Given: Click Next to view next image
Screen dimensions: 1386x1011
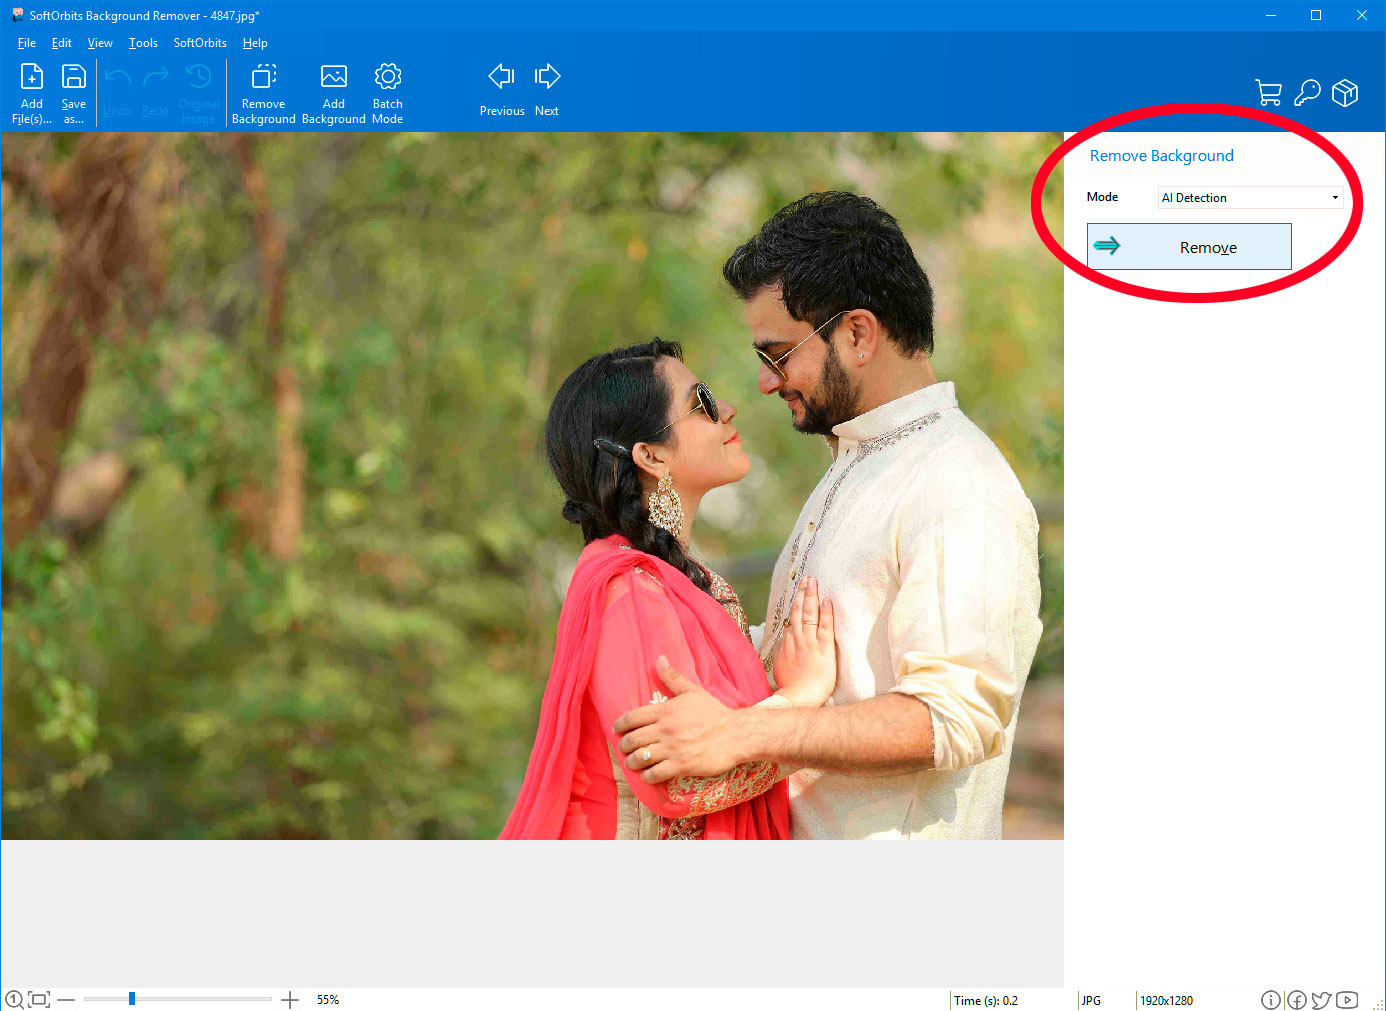Looking at the screenshot, I should (x=547, y=90).
